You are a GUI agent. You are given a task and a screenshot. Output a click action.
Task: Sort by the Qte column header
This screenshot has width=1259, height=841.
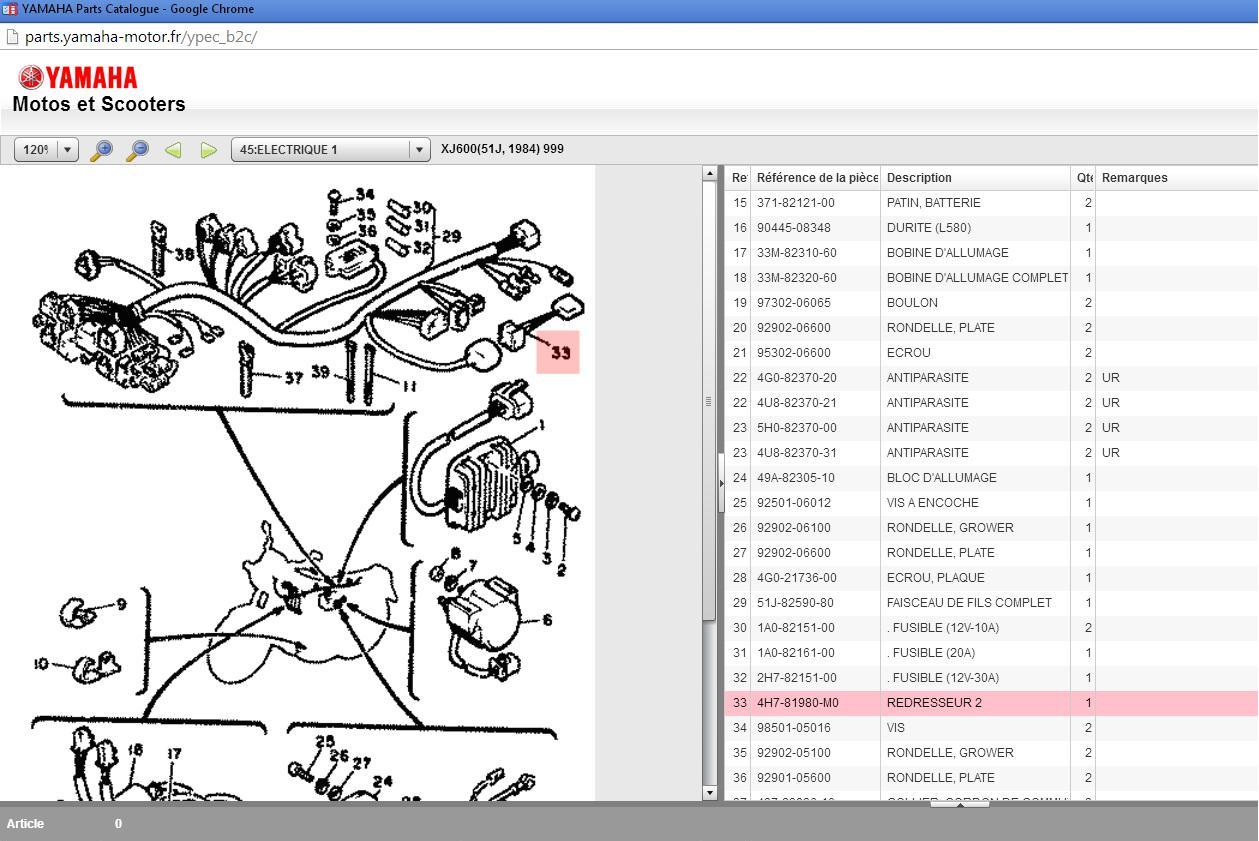tap(1083, 178)
